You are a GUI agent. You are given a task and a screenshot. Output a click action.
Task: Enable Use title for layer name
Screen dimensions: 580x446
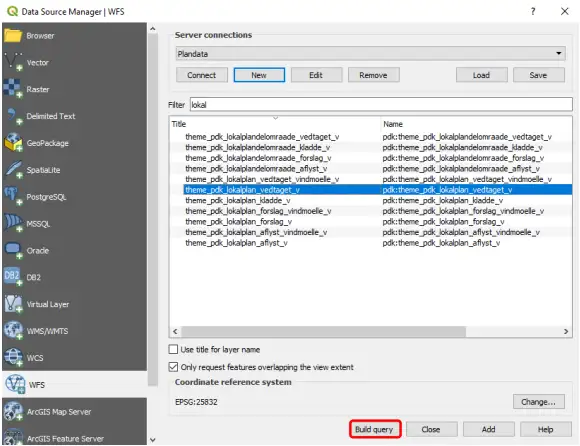pyautogui.click(x=173, y=349)
